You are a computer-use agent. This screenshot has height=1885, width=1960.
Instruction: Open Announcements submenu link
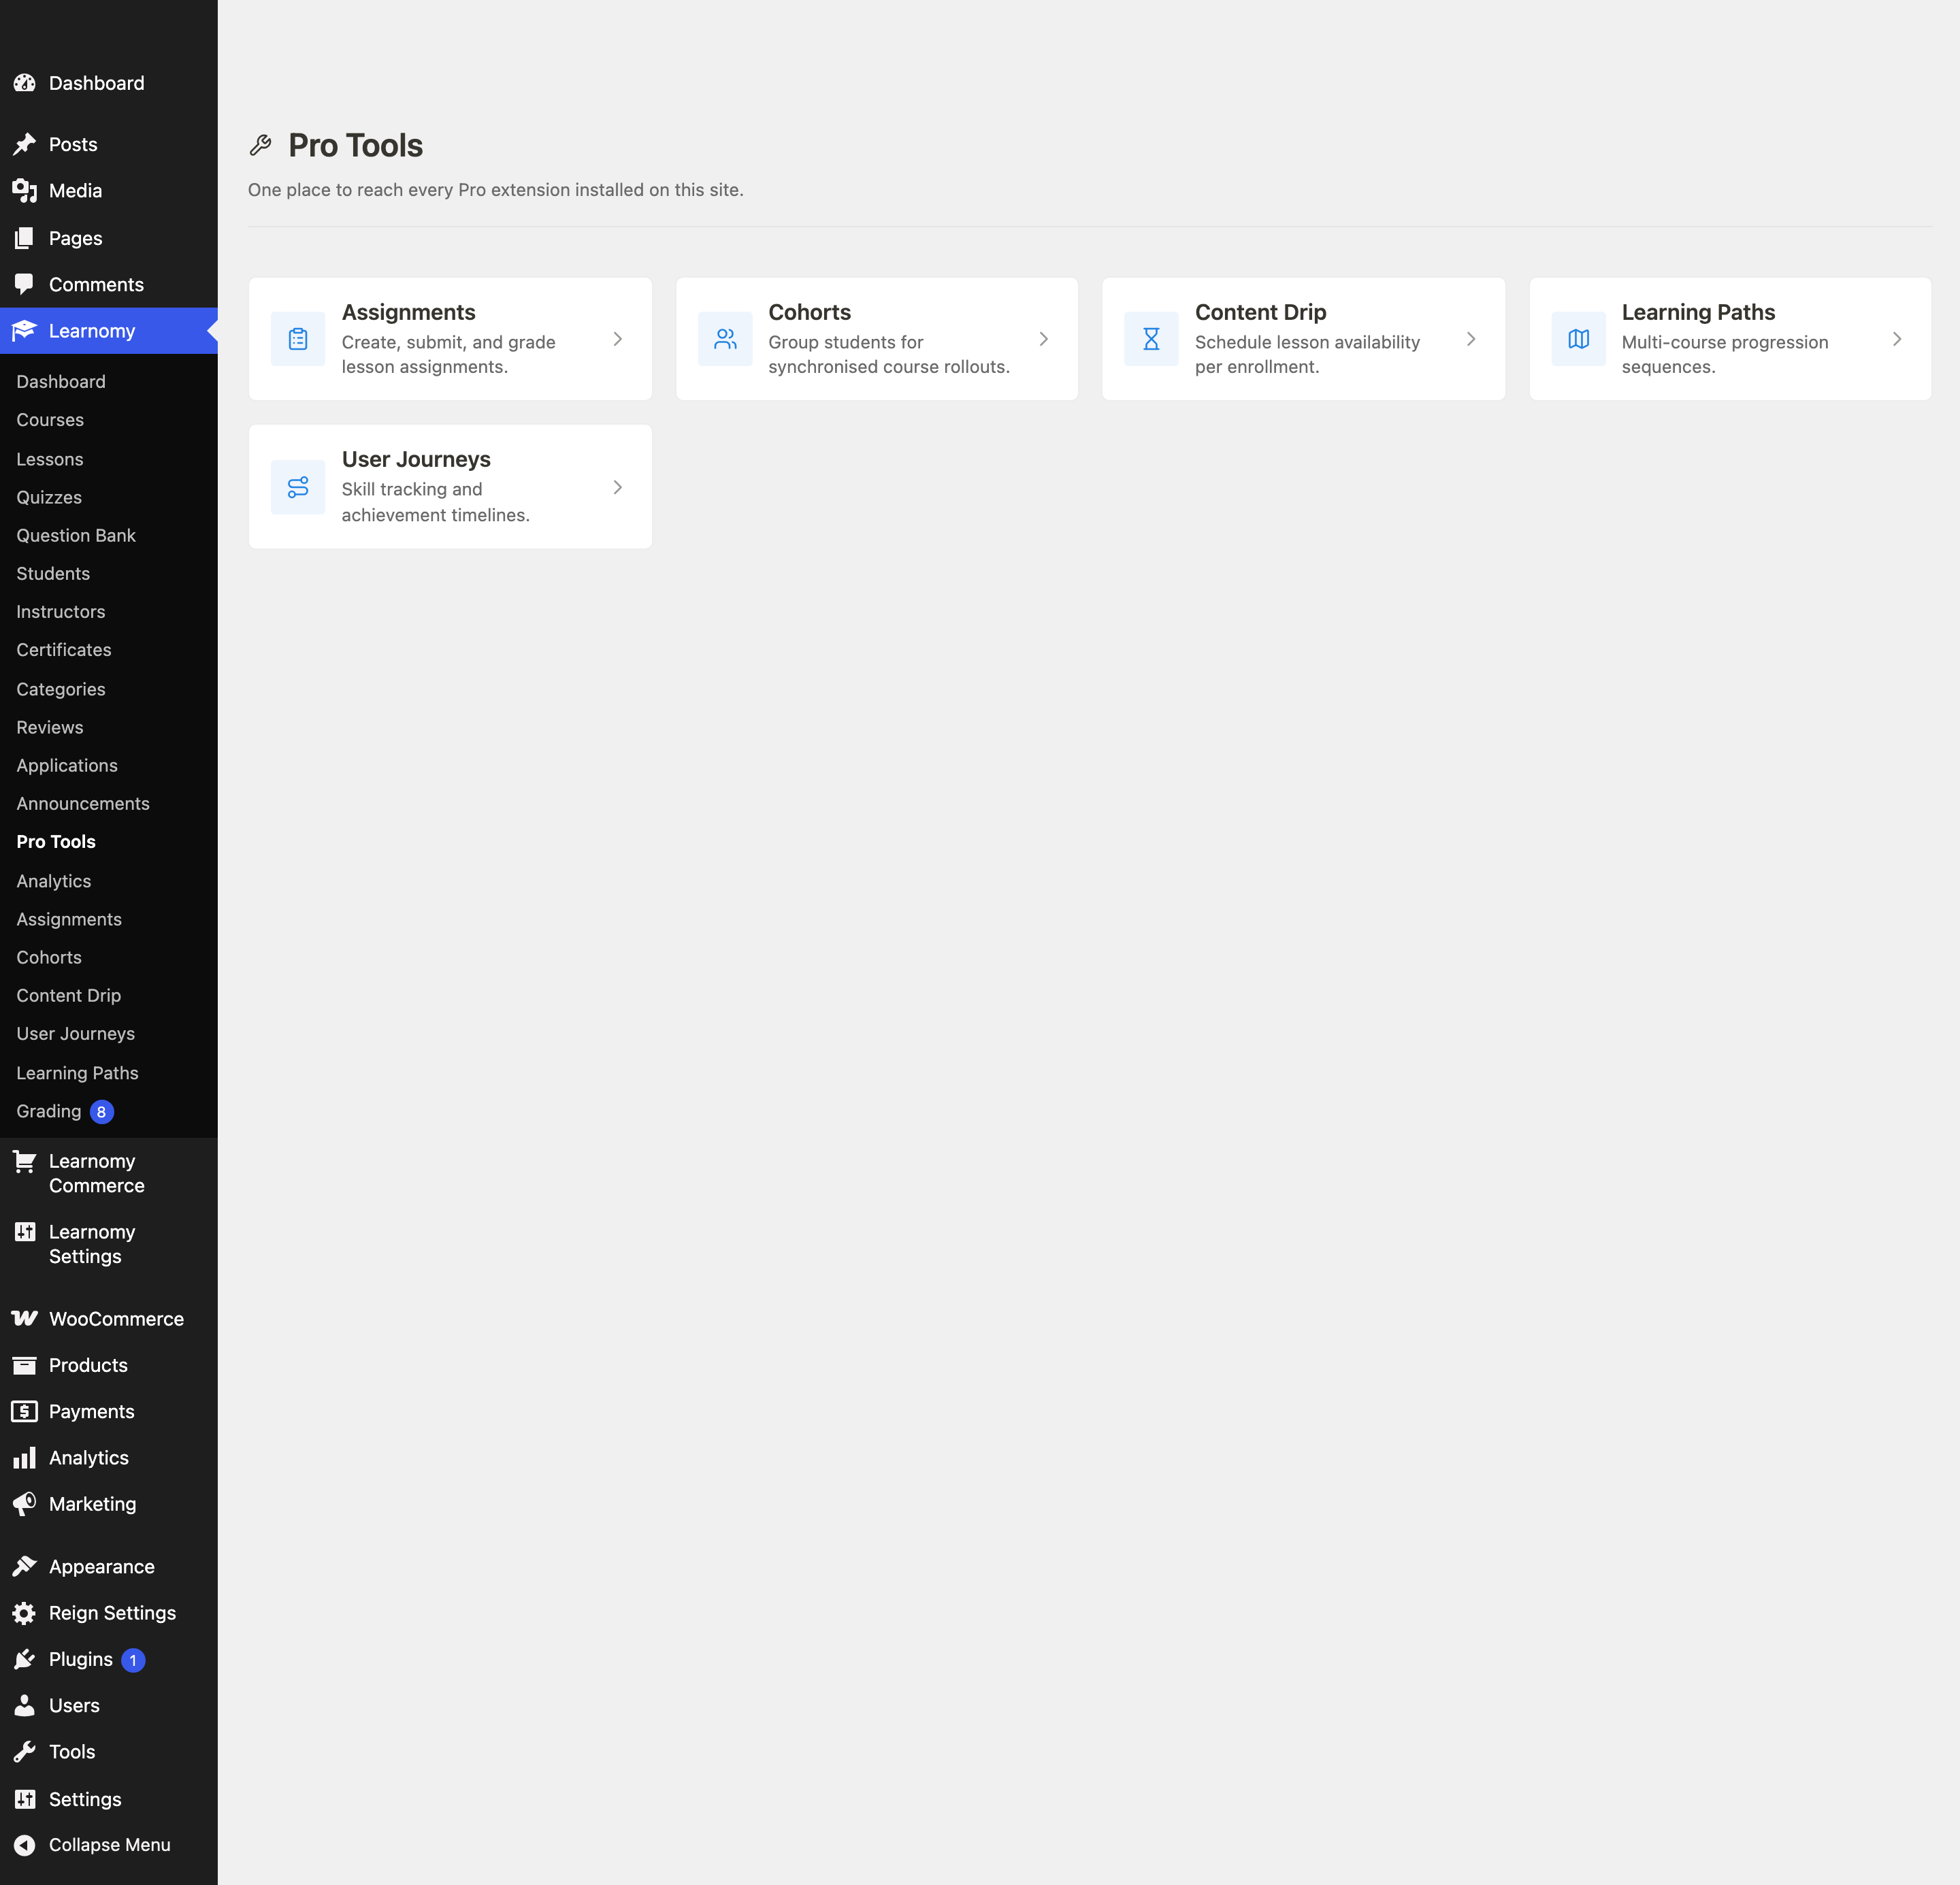[83, 803]
